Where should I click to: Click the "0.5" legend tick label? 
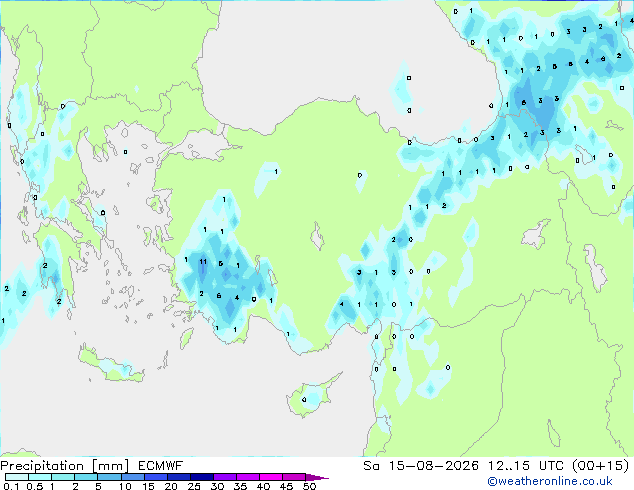pos(35,486)
